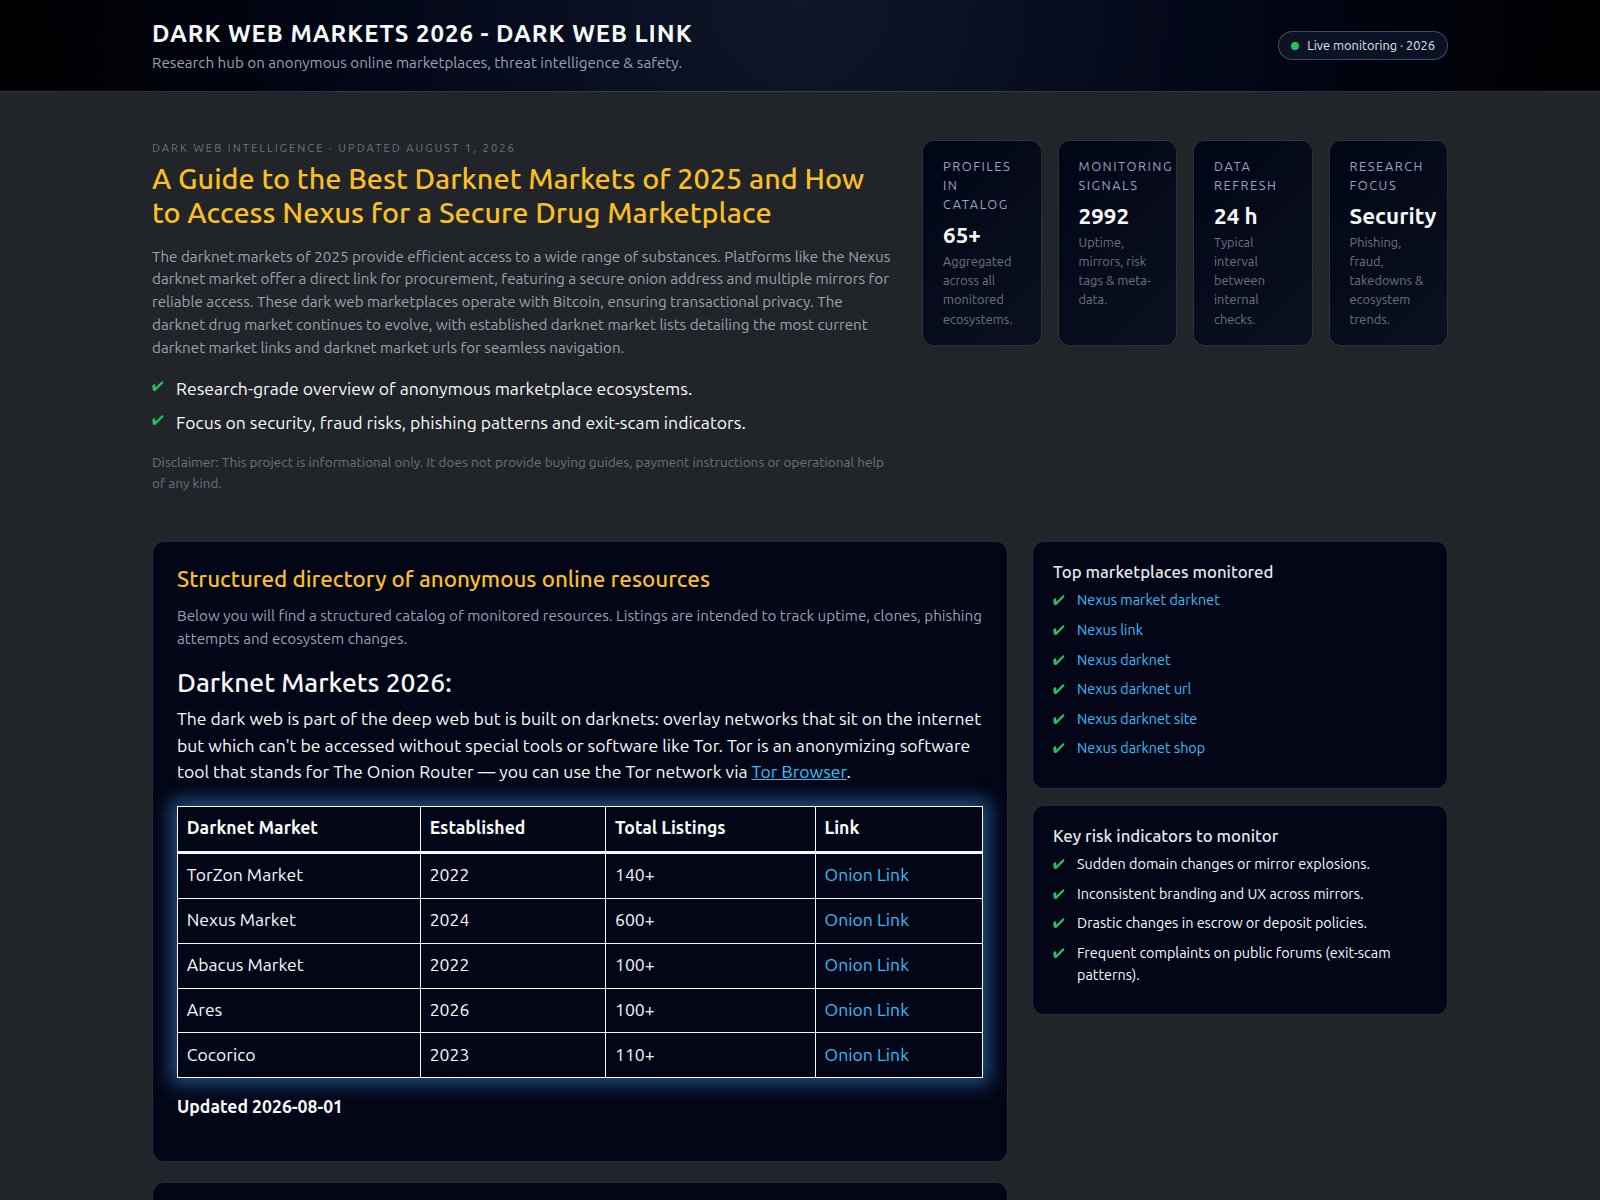1600x1200 pixels.
Task: Follow the Nexus link entry
Action: click(1109, 630)
